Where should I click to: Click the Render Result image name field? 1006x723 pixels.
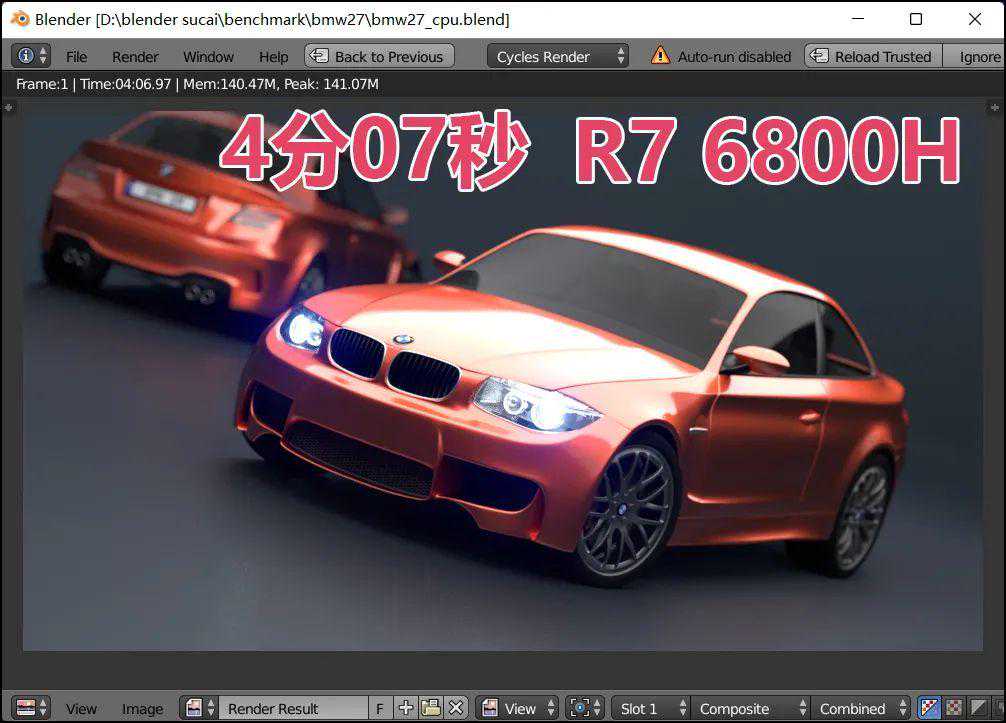tap(292, 708)
